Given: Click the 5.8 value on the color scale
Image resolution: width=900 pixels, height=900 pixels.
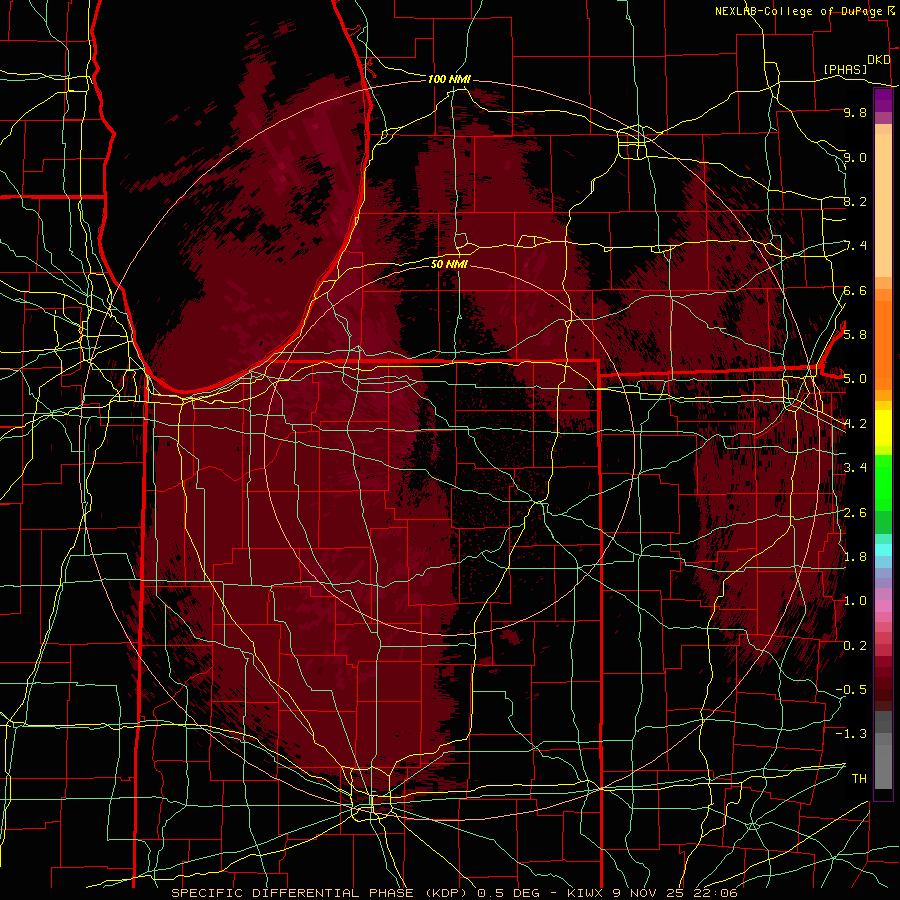Looking at the screenshot, I should coord(855,334).
